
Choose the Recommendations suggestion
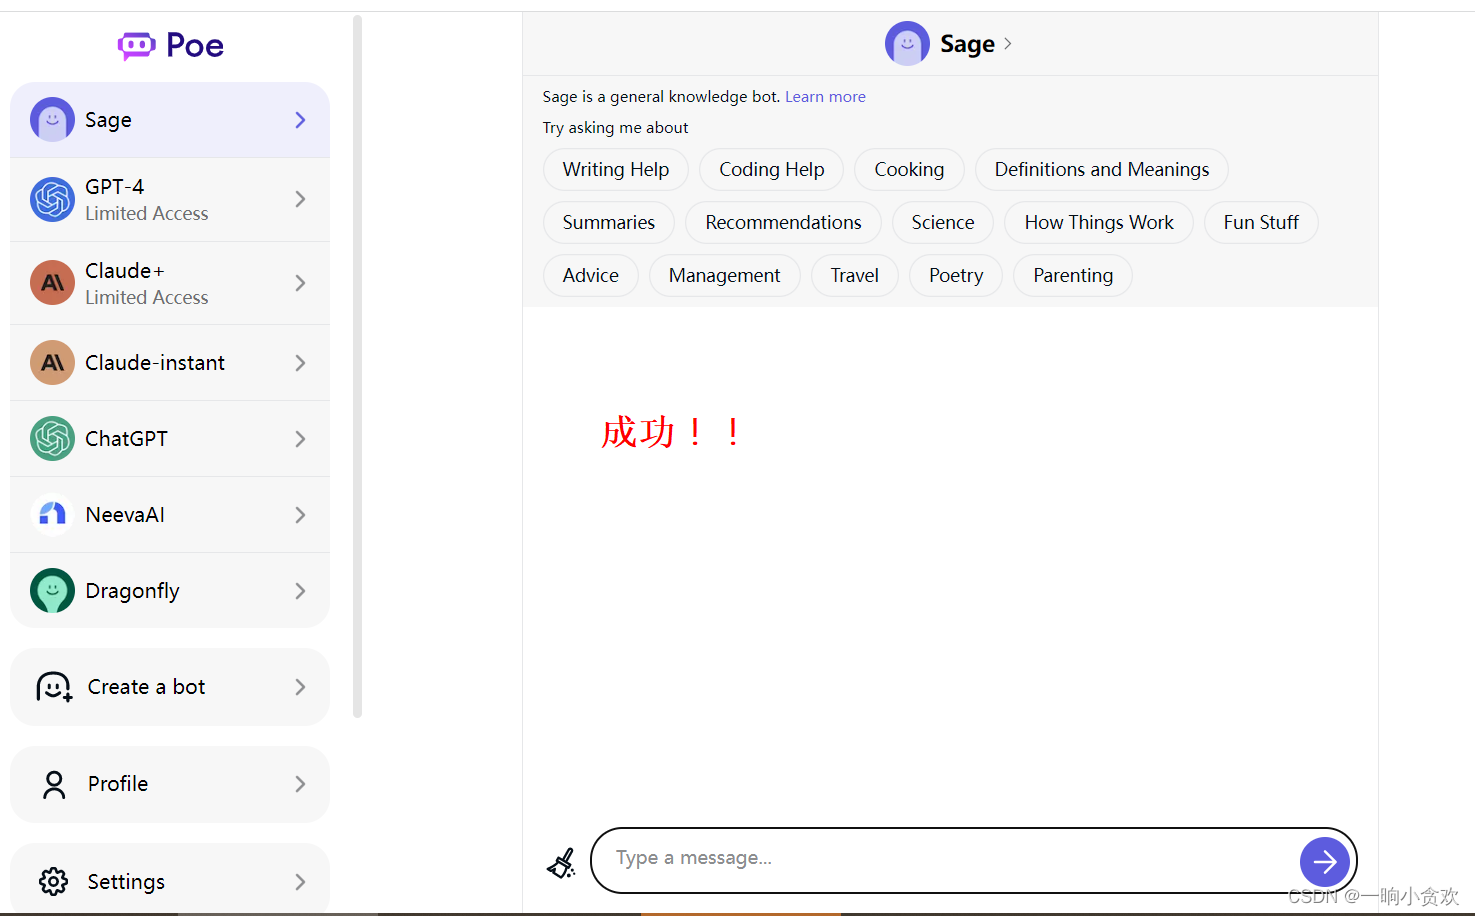783,223
